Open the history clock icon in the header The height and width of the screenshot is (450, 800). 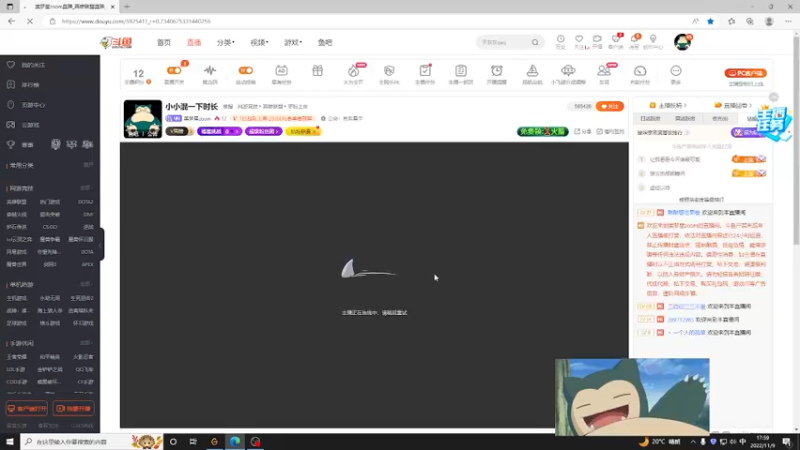point(560,39)
